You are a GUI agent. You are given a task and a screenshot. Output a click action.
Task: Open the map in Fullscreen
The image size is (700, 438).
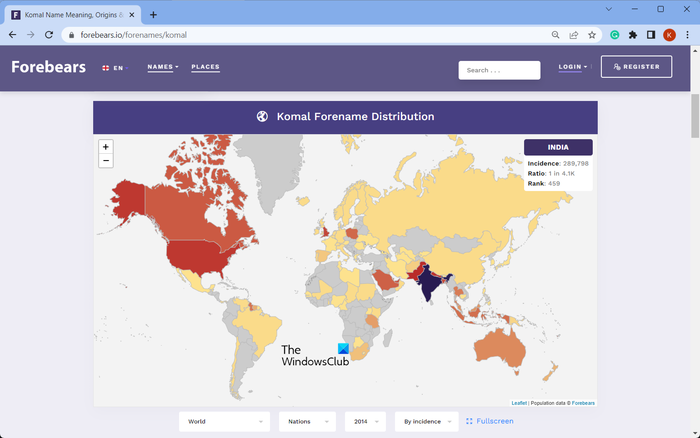coord(490,421)
